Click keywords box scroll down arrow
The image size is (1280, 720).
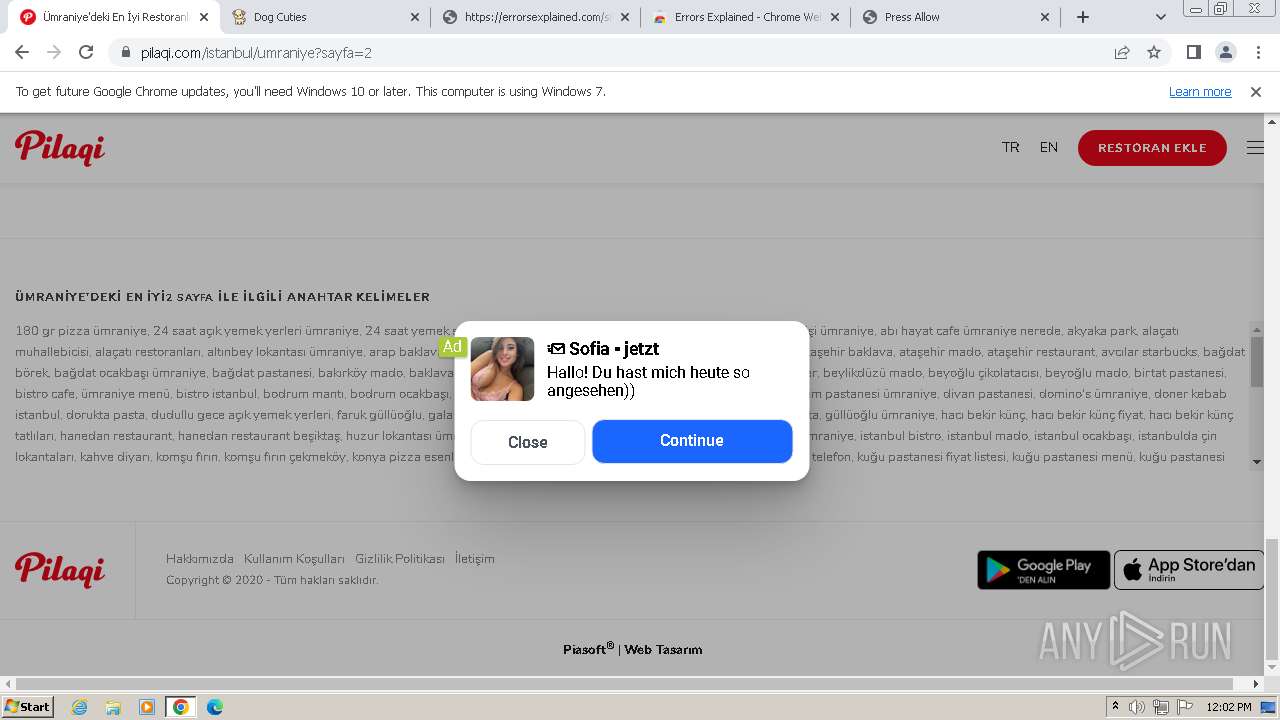click(x=1257, y=461)
